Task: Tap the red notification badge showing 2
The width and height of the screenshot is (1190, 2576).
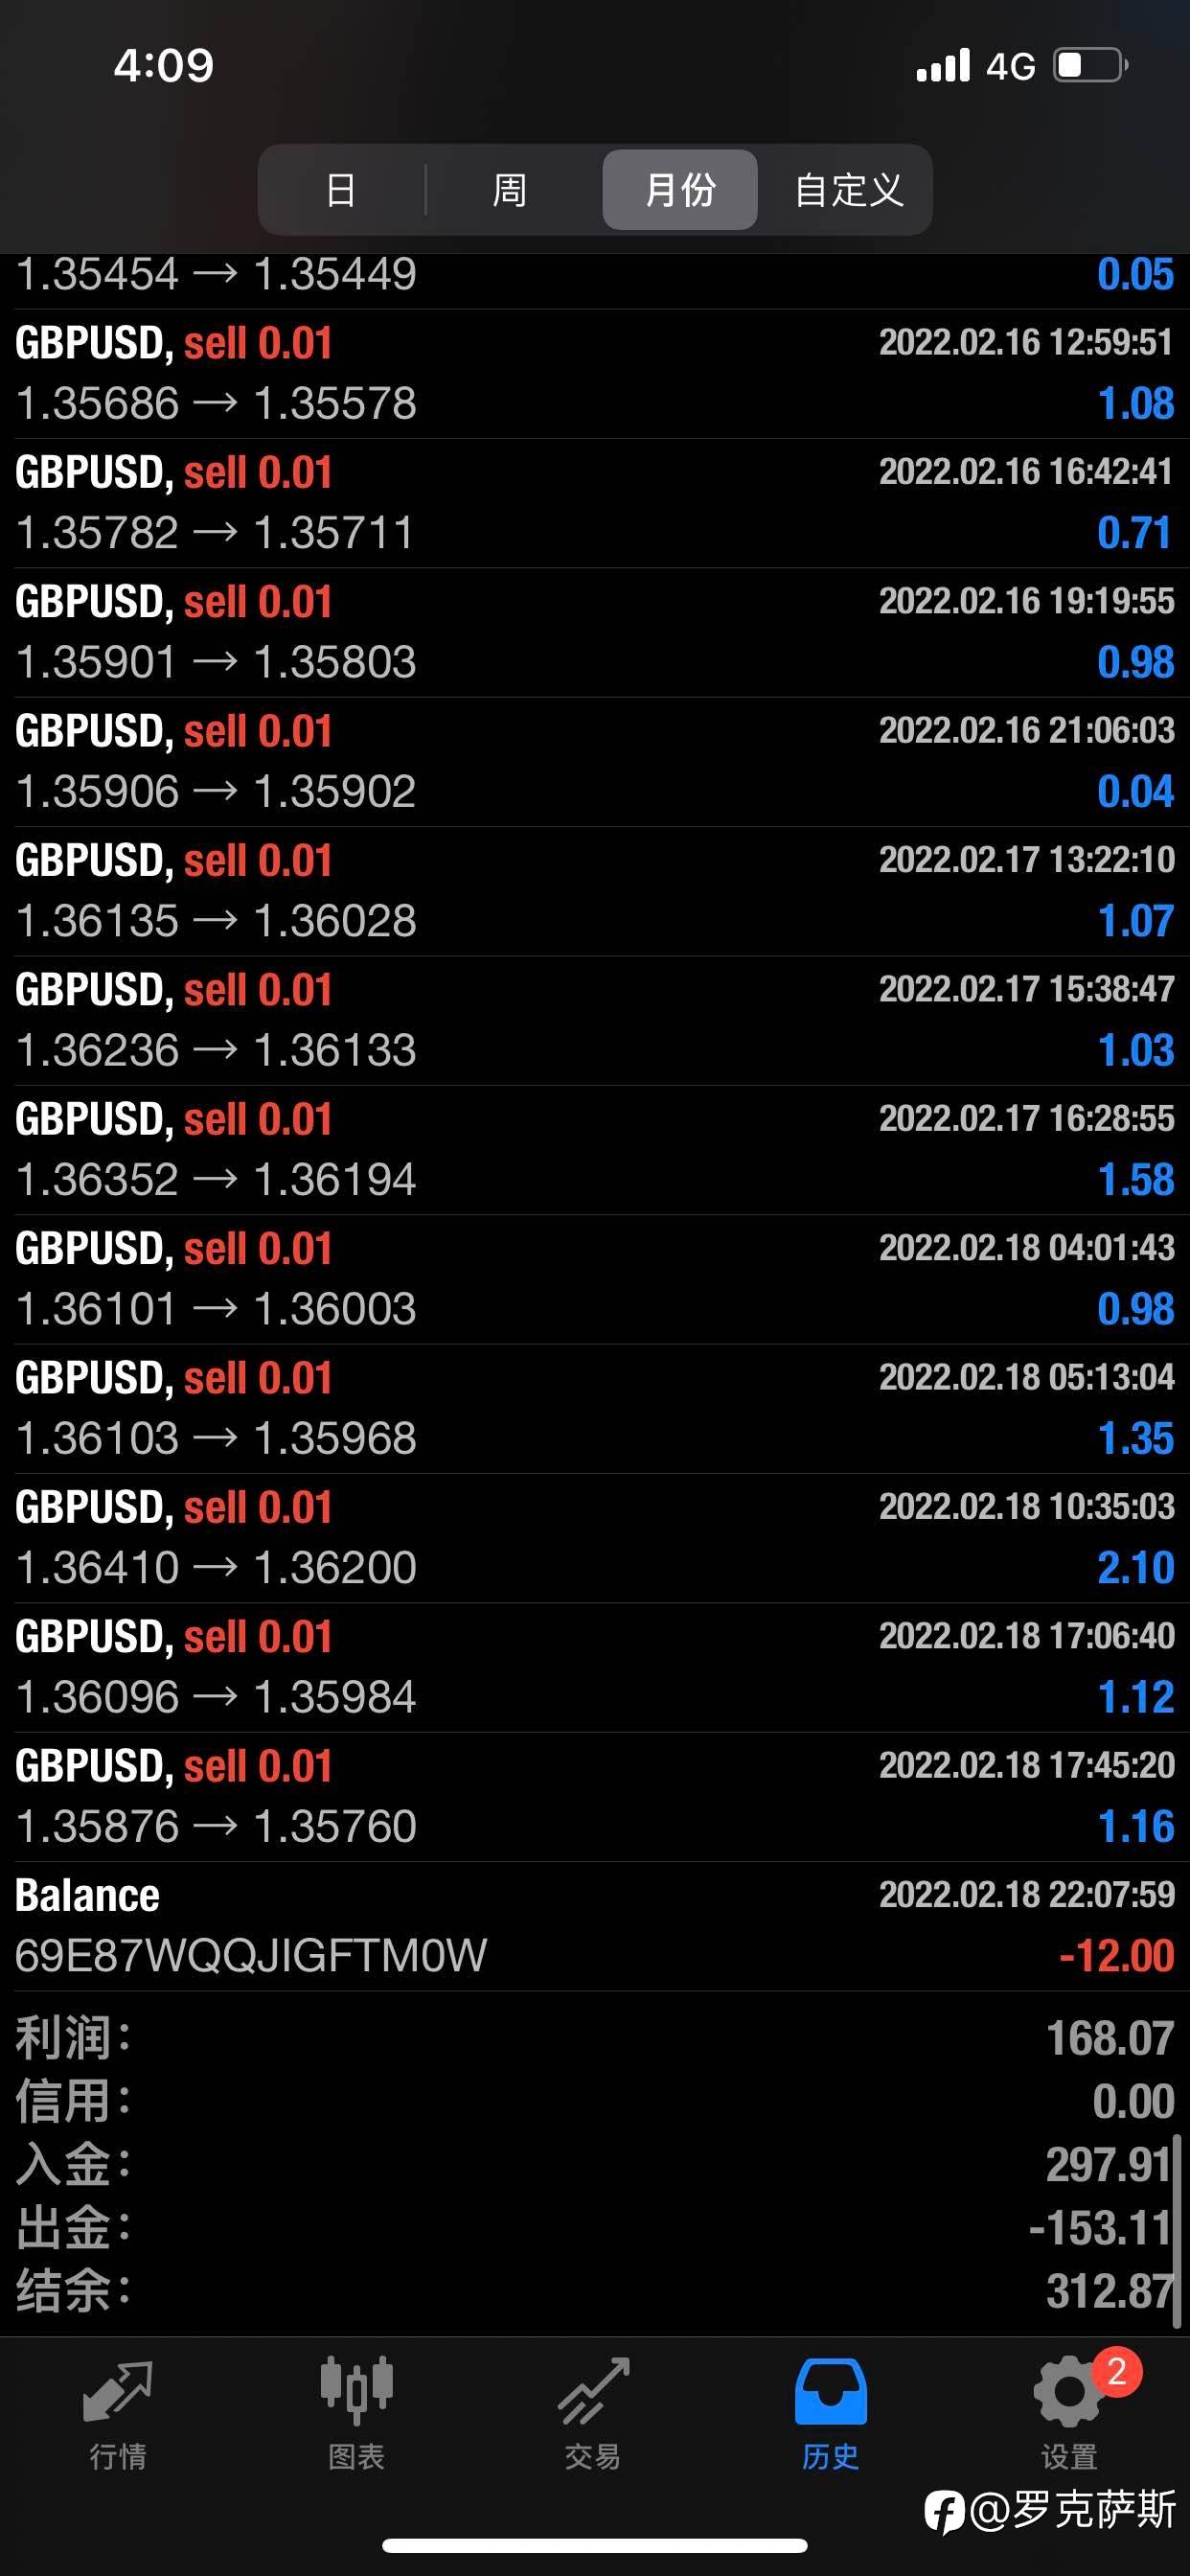Action: point(1117,2371)
